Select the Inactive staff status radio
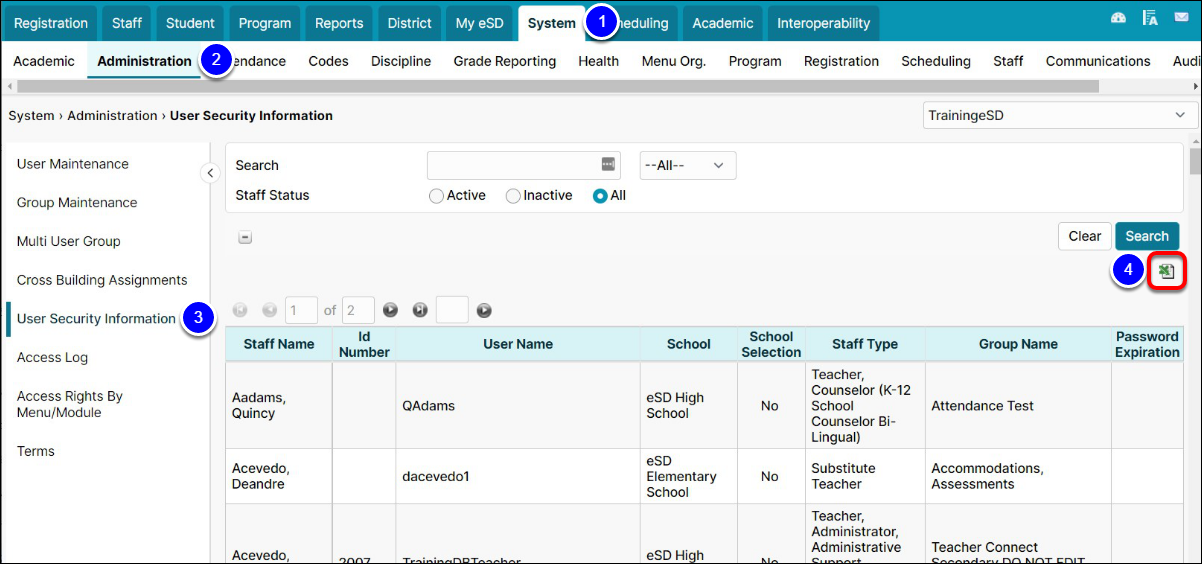 pos(513,196)
